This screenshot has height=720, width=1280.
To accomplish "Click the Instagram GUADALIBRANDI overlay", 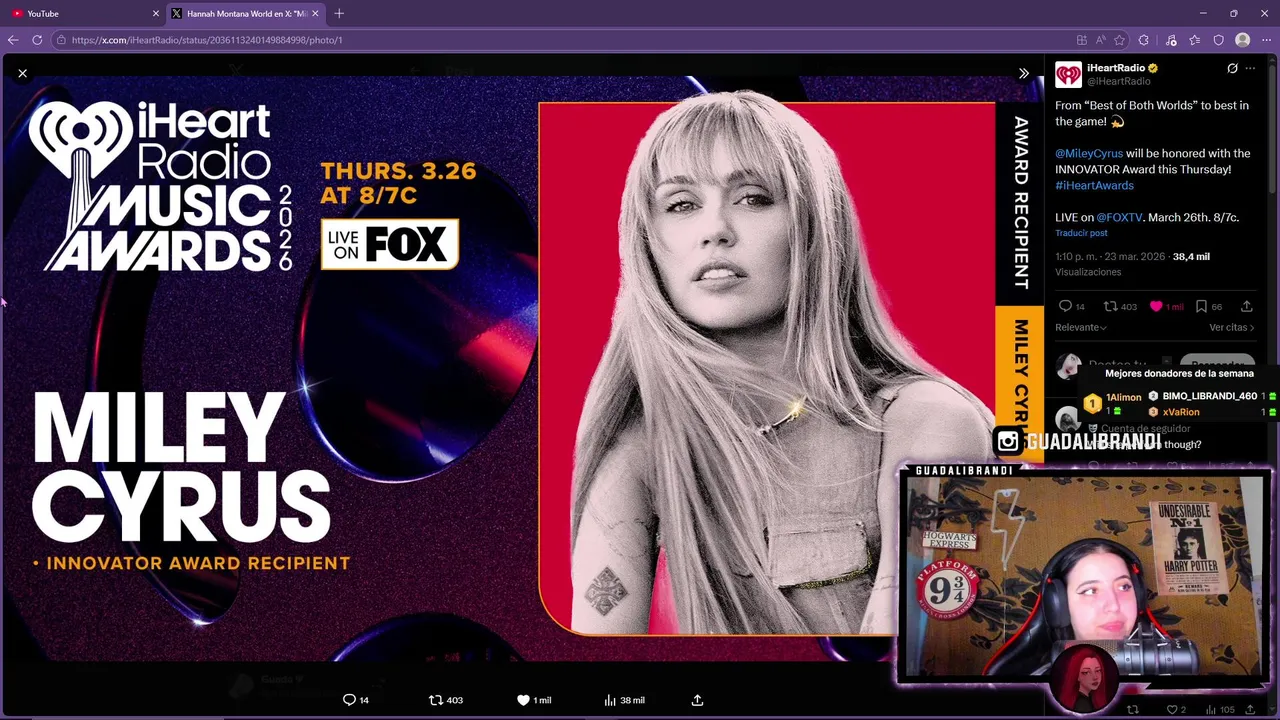I will point(1078,441).
